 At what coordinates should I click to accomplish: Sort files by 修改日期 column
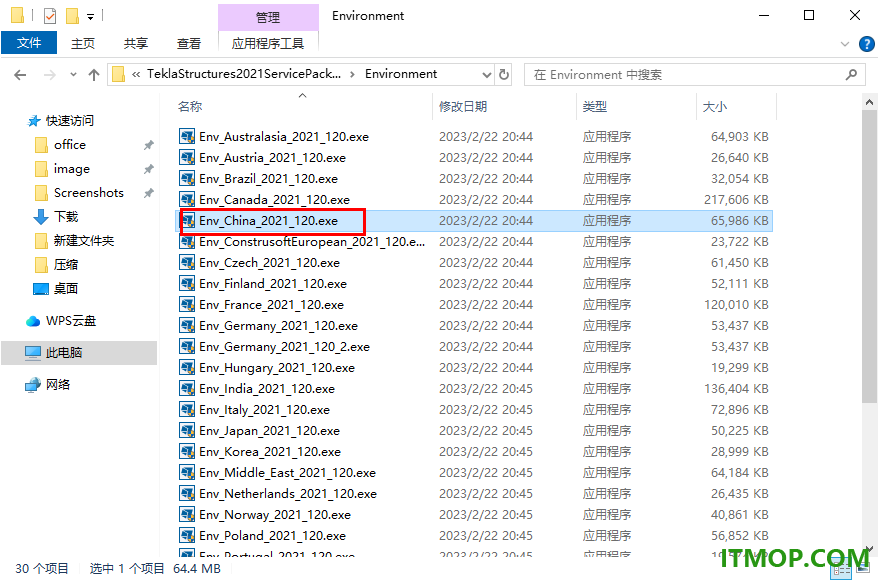(x=503, y=107)
